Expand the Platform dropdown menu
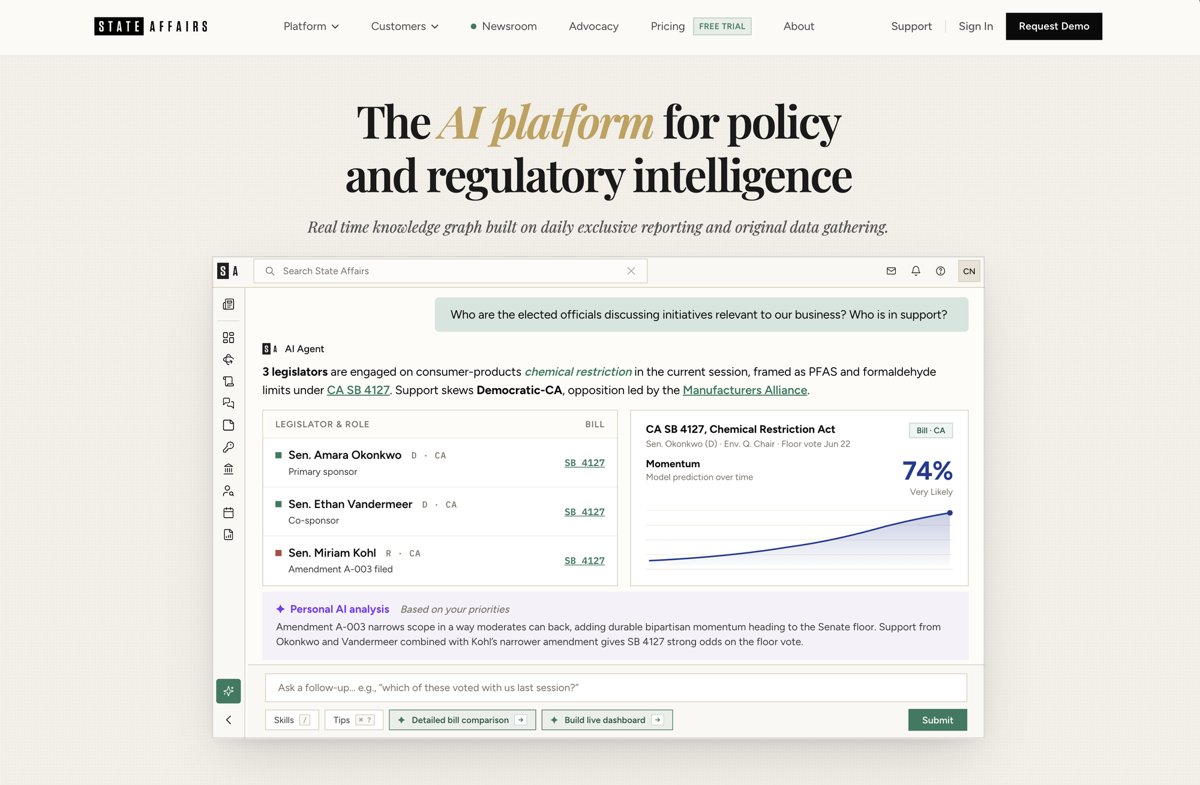The width and height of the screenshot is (1200, 785). [311, 26]
